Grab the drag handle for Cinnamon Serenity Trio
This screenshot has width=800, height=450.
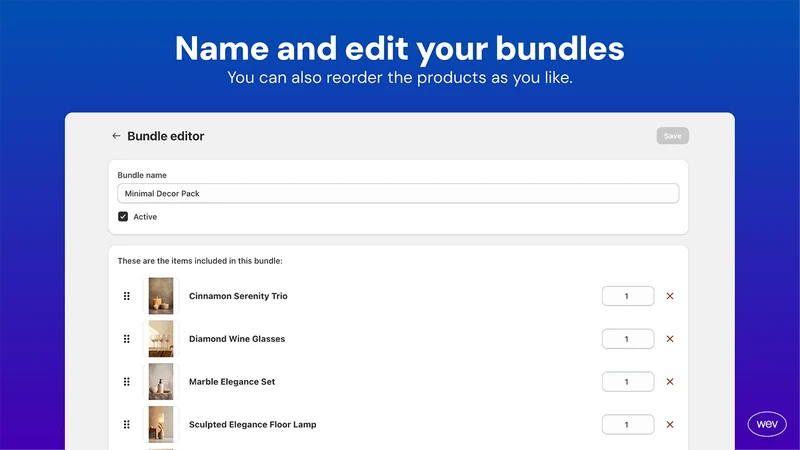coord(127,296)
